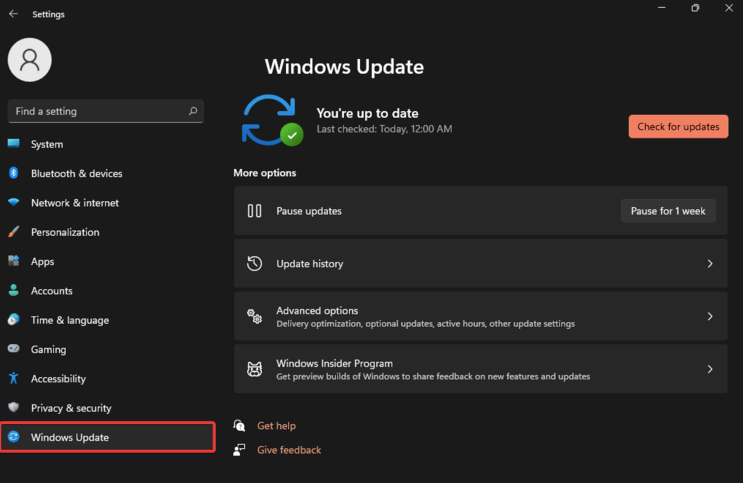Click the search magnifier icon
This screenshot has width=743, height=483.
click(x=193, y=111)
